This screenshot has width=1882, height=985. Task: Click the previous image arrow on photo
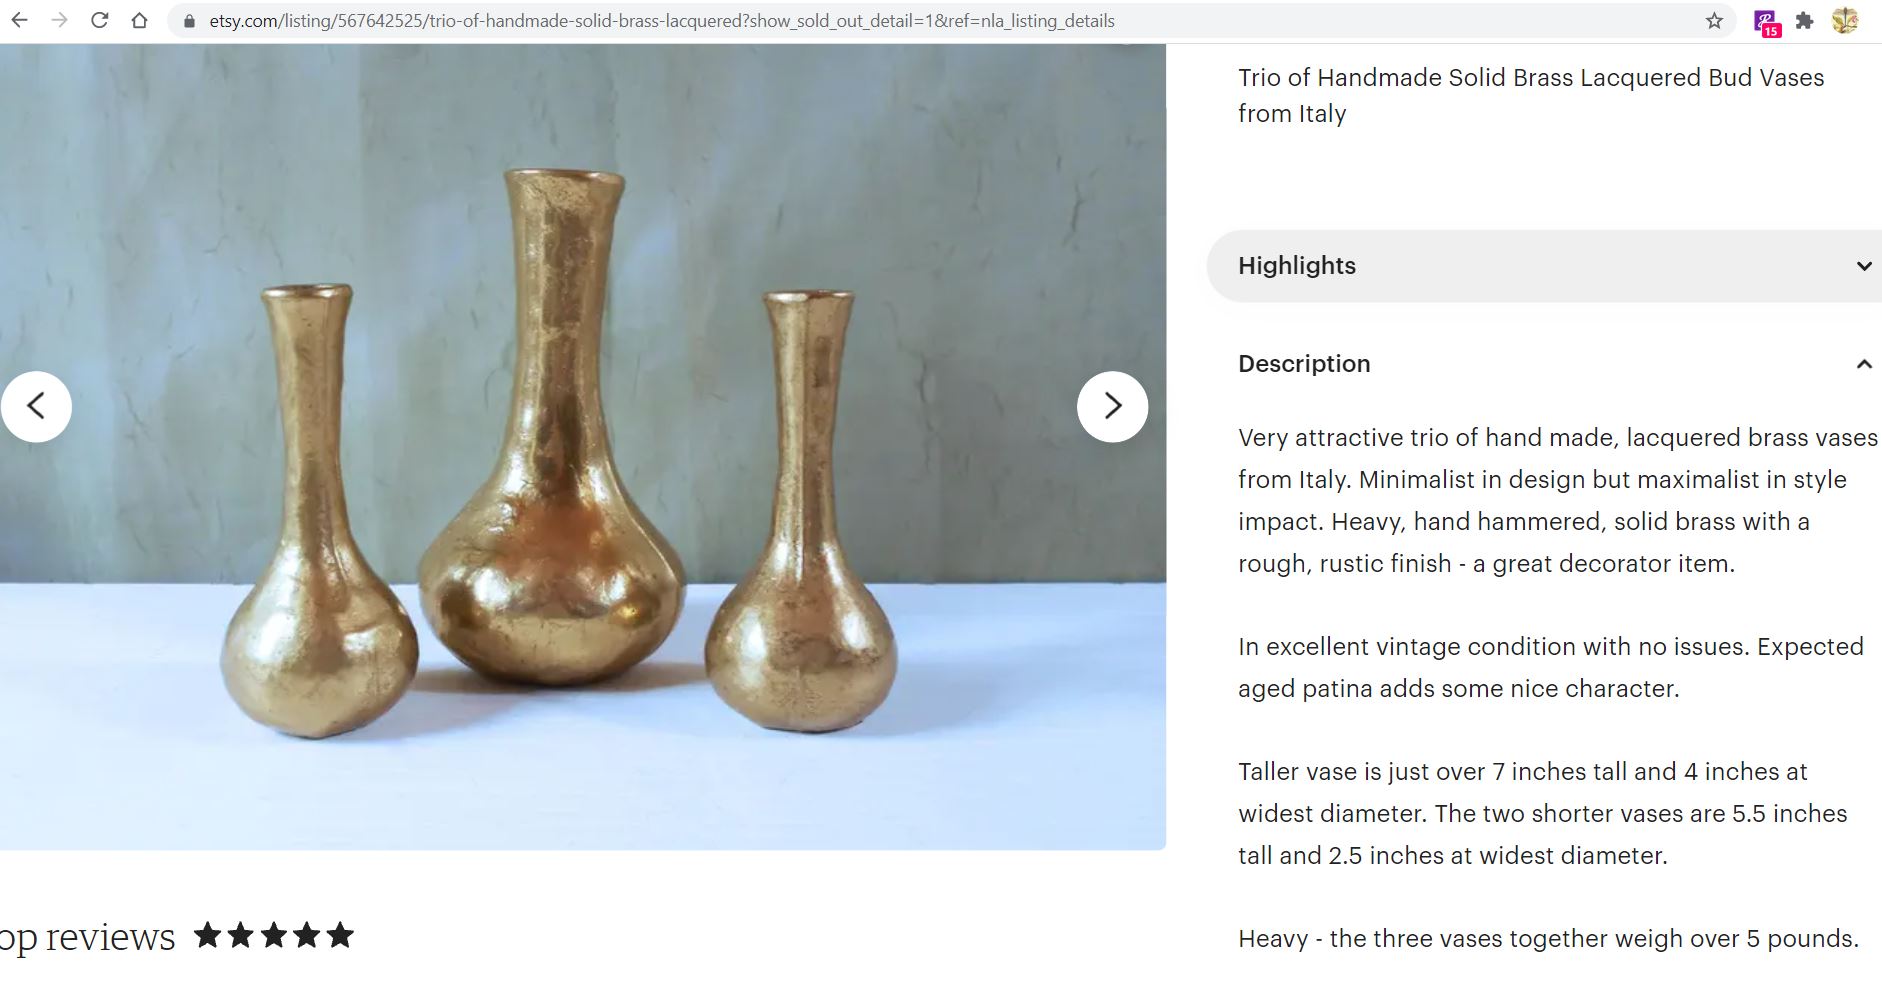point(38,406)
